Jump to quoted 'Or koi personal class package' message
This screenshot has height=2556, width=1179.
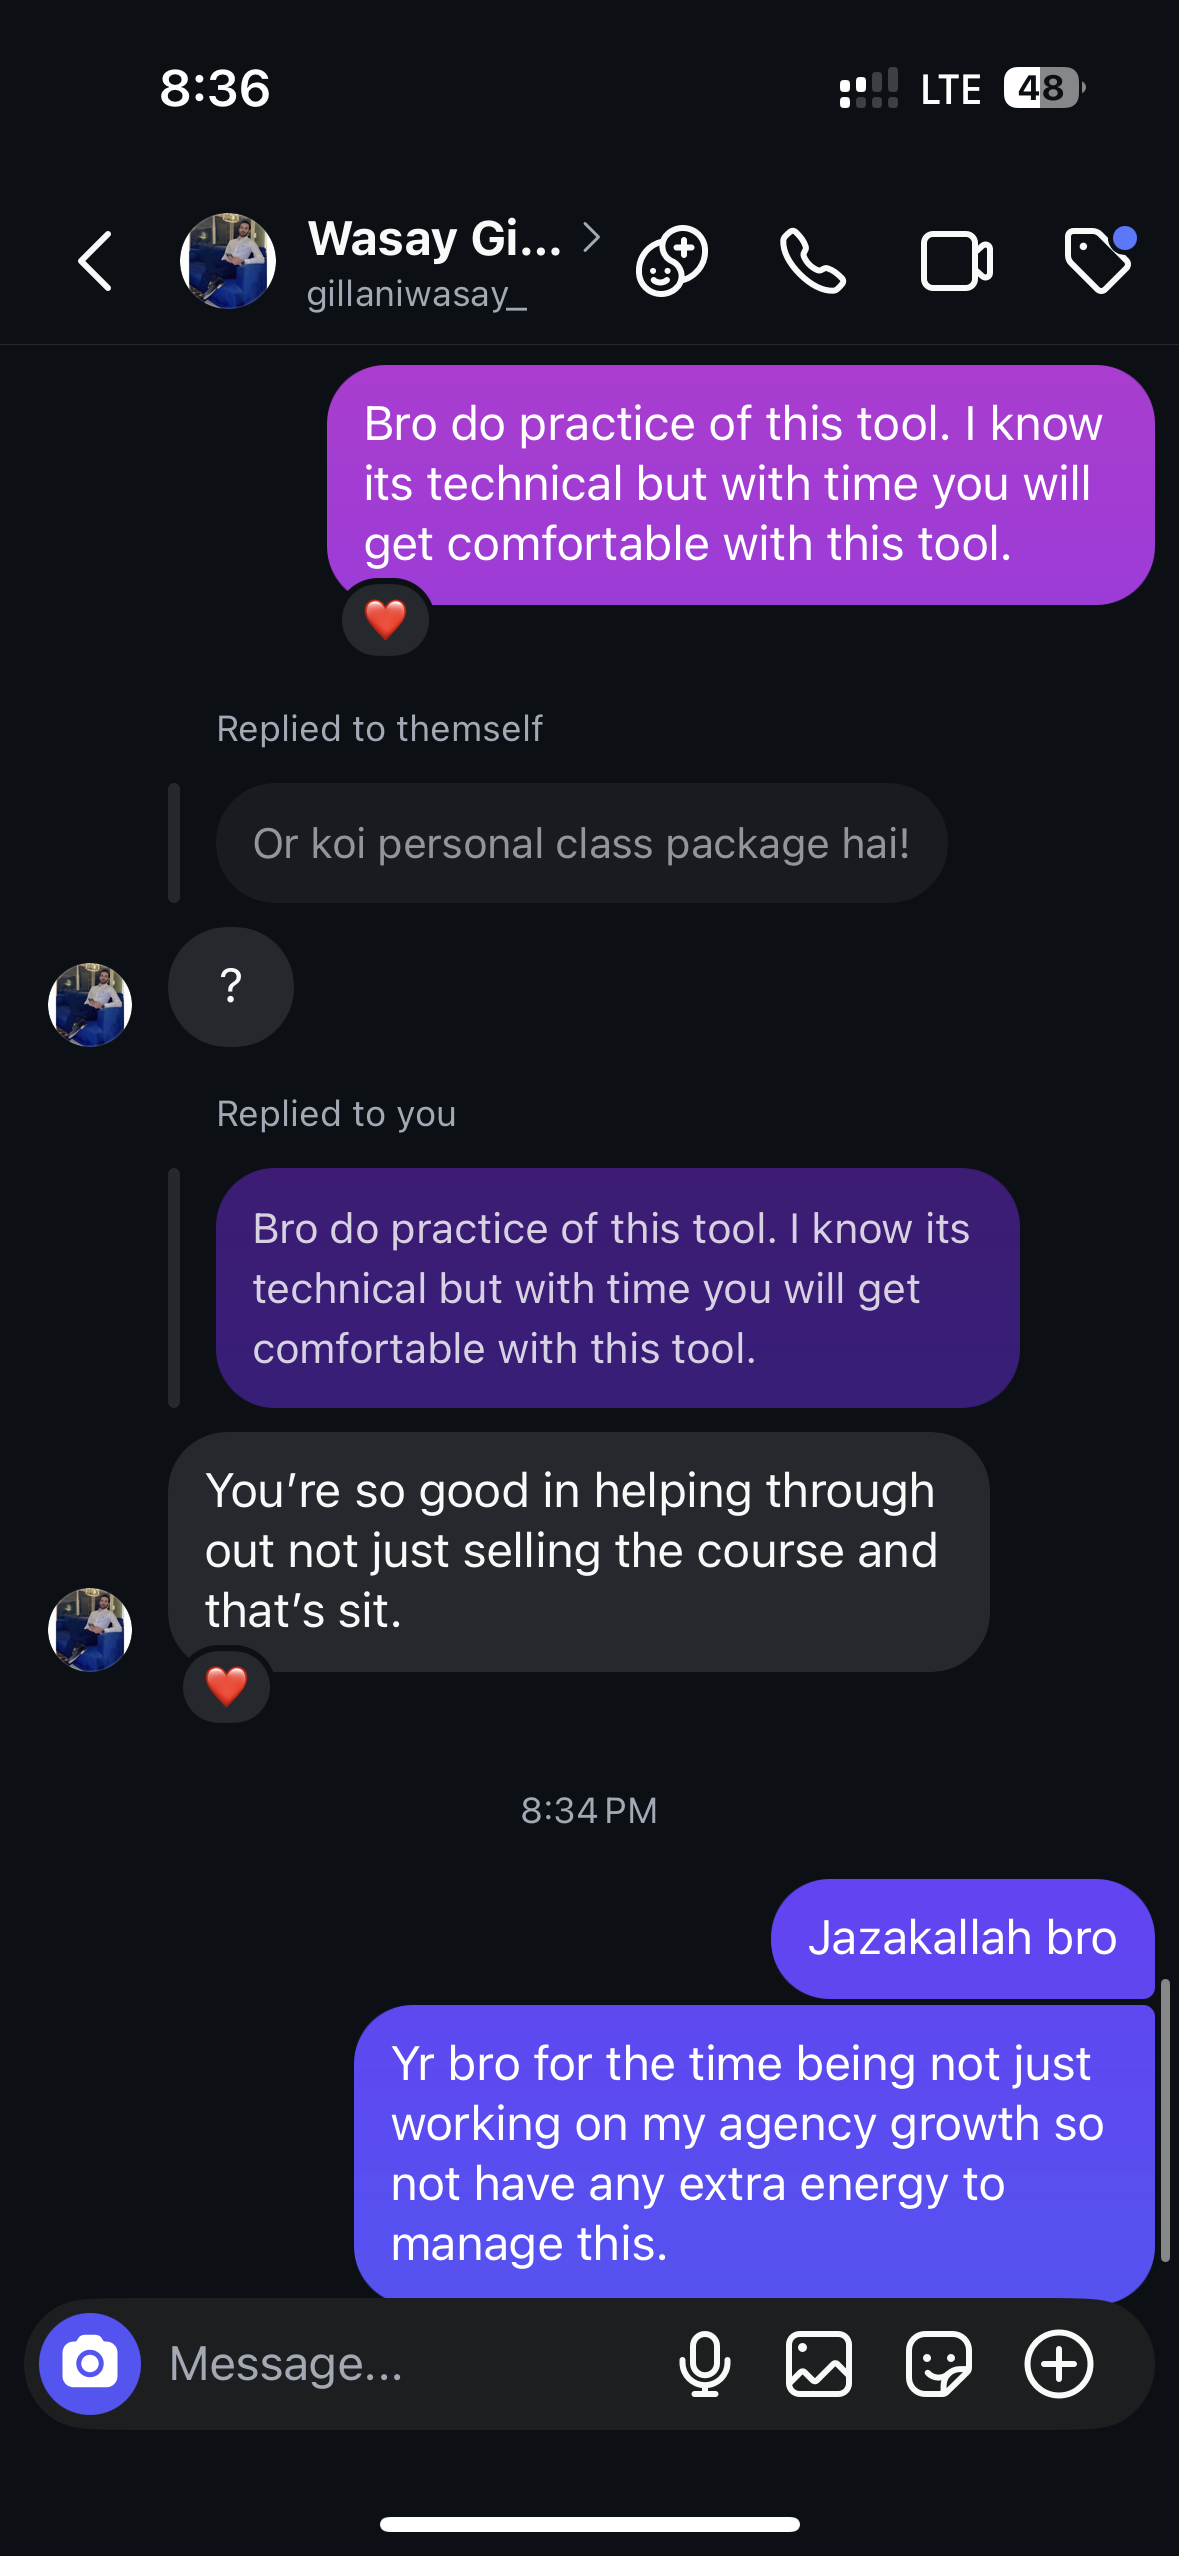point(581,843)
